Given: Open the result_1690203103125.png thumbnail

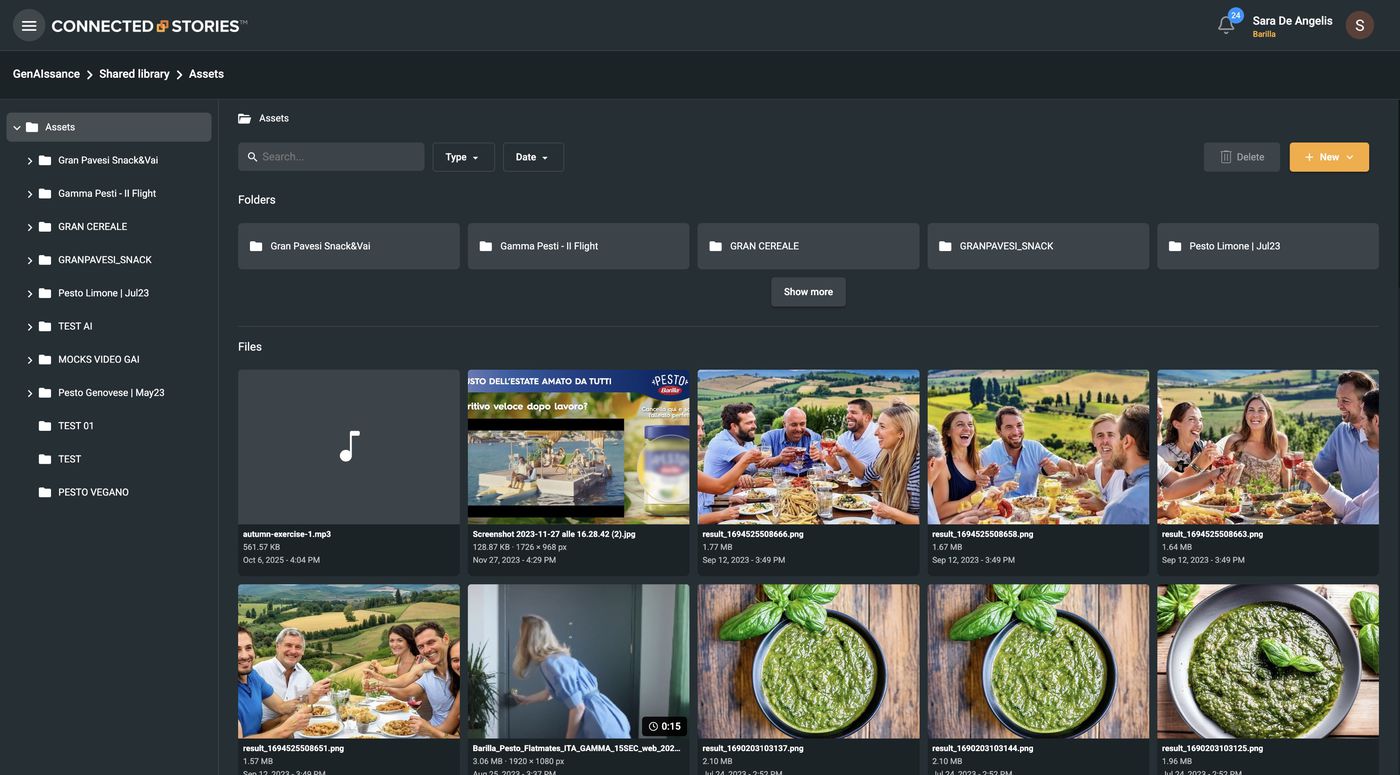Looking at the screenshot, I should click(1268, 662).
